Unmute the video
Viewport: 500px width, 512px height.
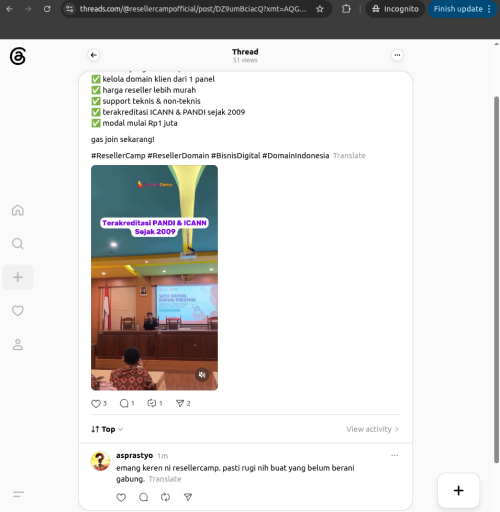pos(202,375)
